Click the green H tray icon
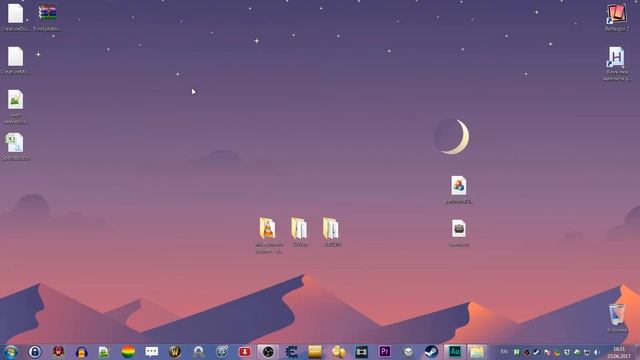This screenshot has height=360, width=640. click(517, 352)
